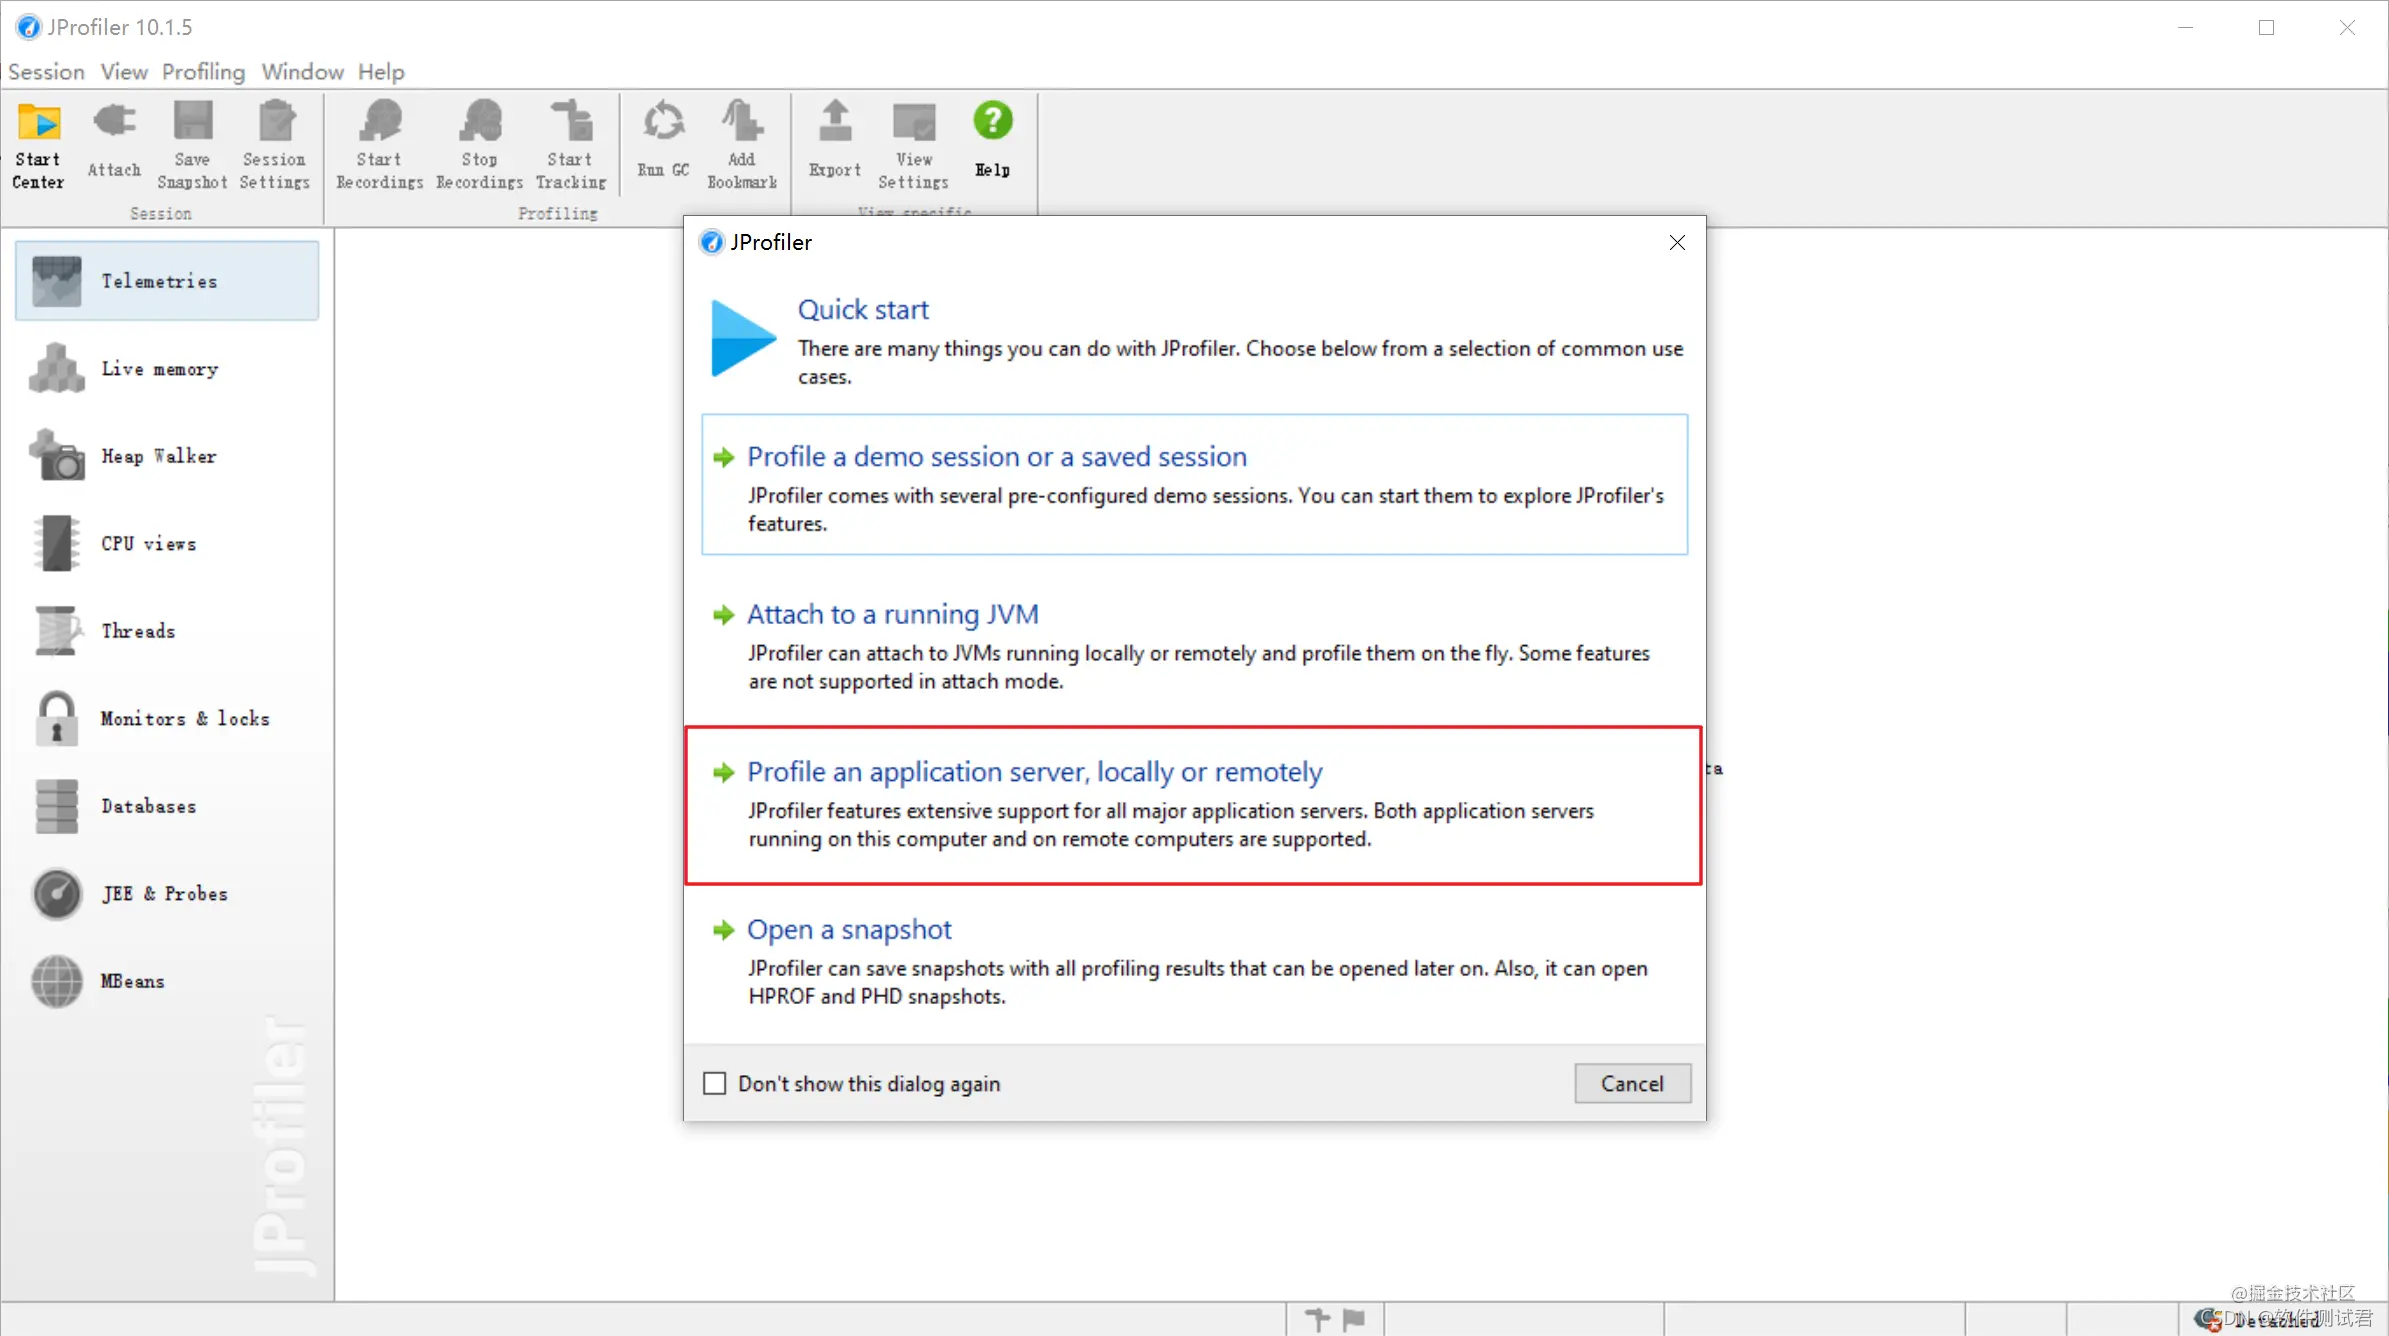Choose Profile a demo session or saved session
Viewport: 2389px width, 1336px height.
[x=996, y=457]
